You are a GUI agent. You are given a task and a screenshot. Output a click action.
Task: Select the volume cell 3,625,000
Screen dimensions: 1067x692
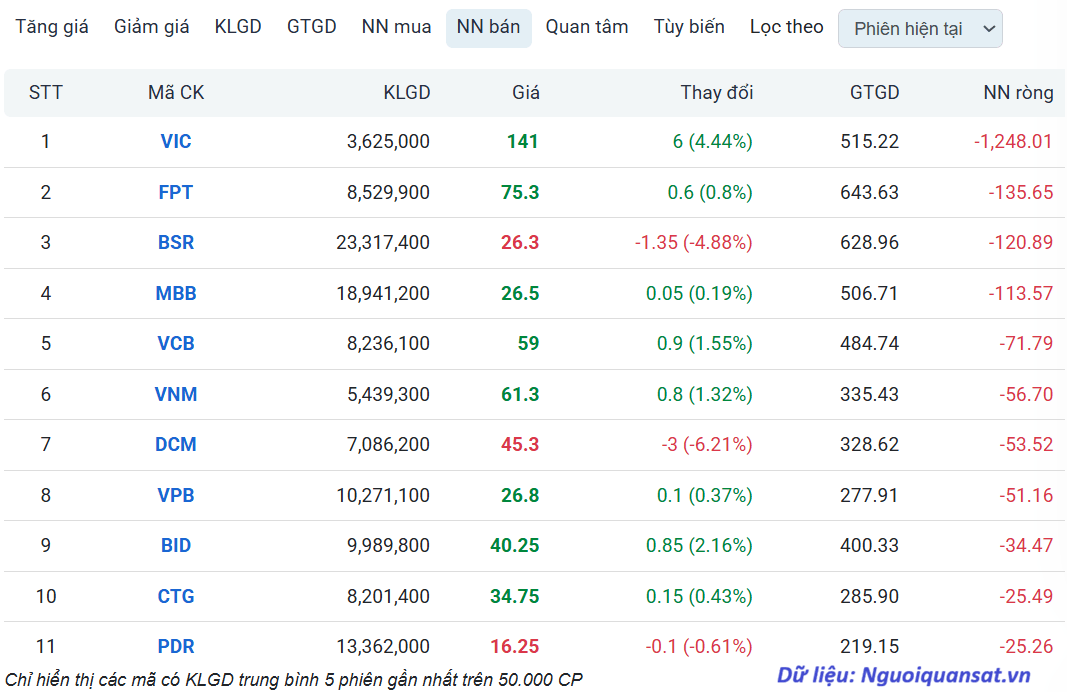click(388, 142)
